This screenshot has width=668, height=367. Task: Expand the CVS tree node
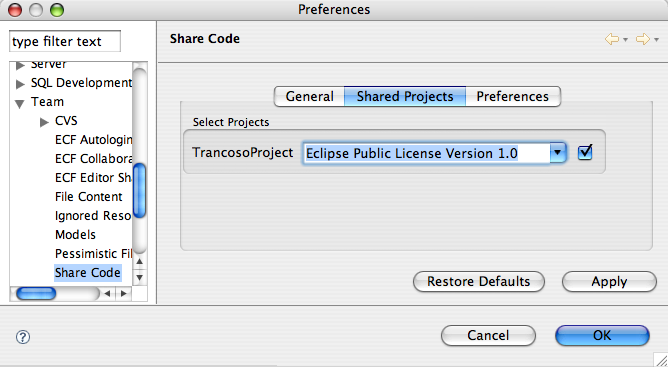point(44,123)
